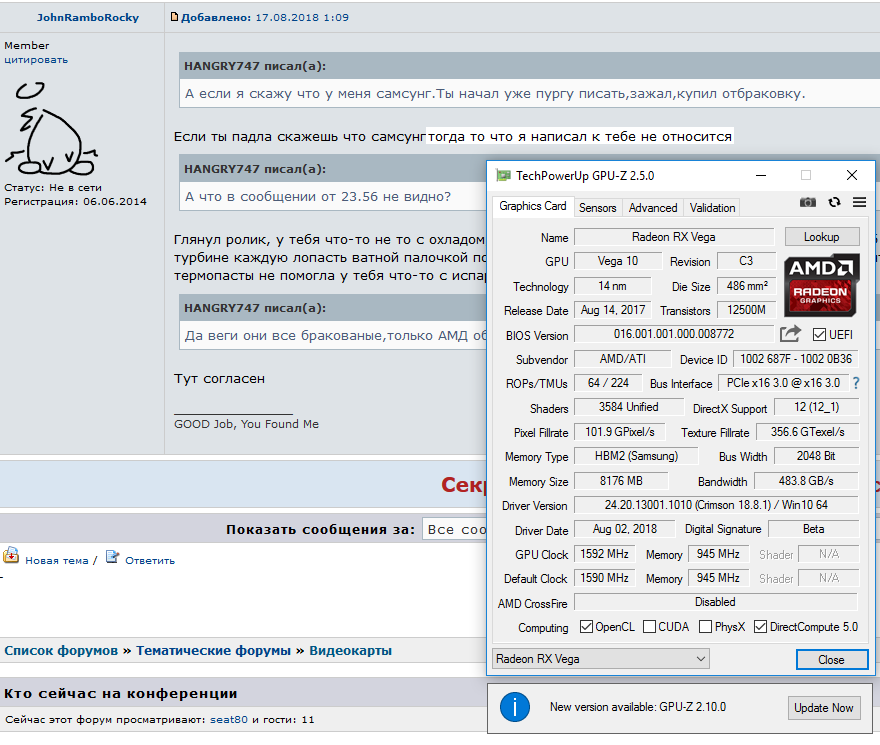Image resolution: width=880 pixels, height=745 pixels.
Task: Open the Список форумов breadcrumb link
Action: pyautogui.click(x=61, y=651)
